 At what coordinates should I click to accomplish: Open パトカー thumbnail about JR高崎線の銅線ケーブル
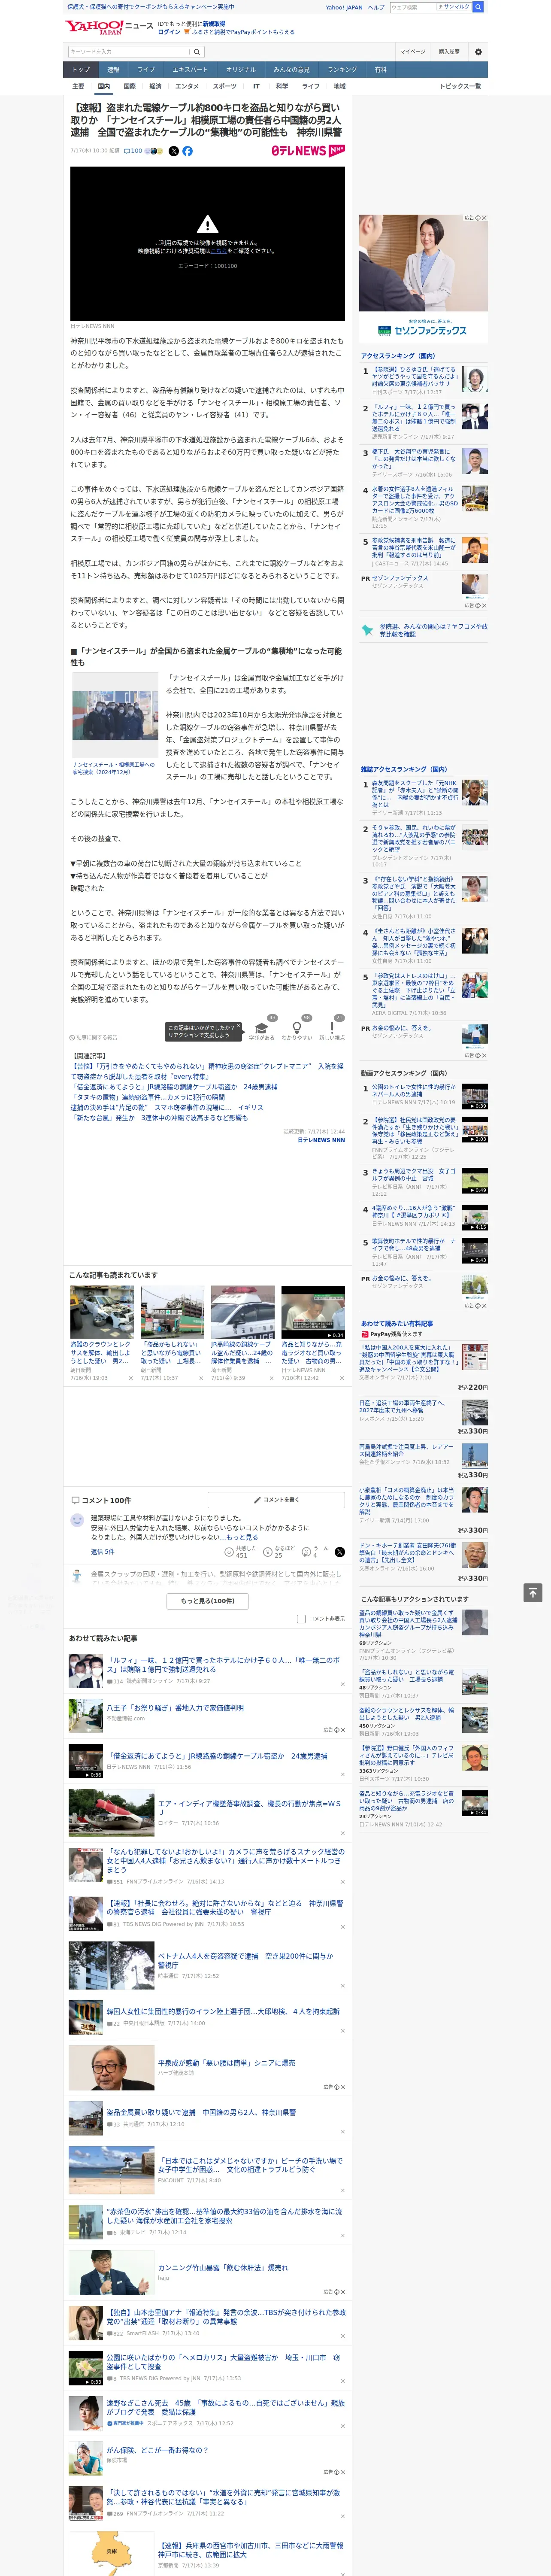coord(242,1312)
